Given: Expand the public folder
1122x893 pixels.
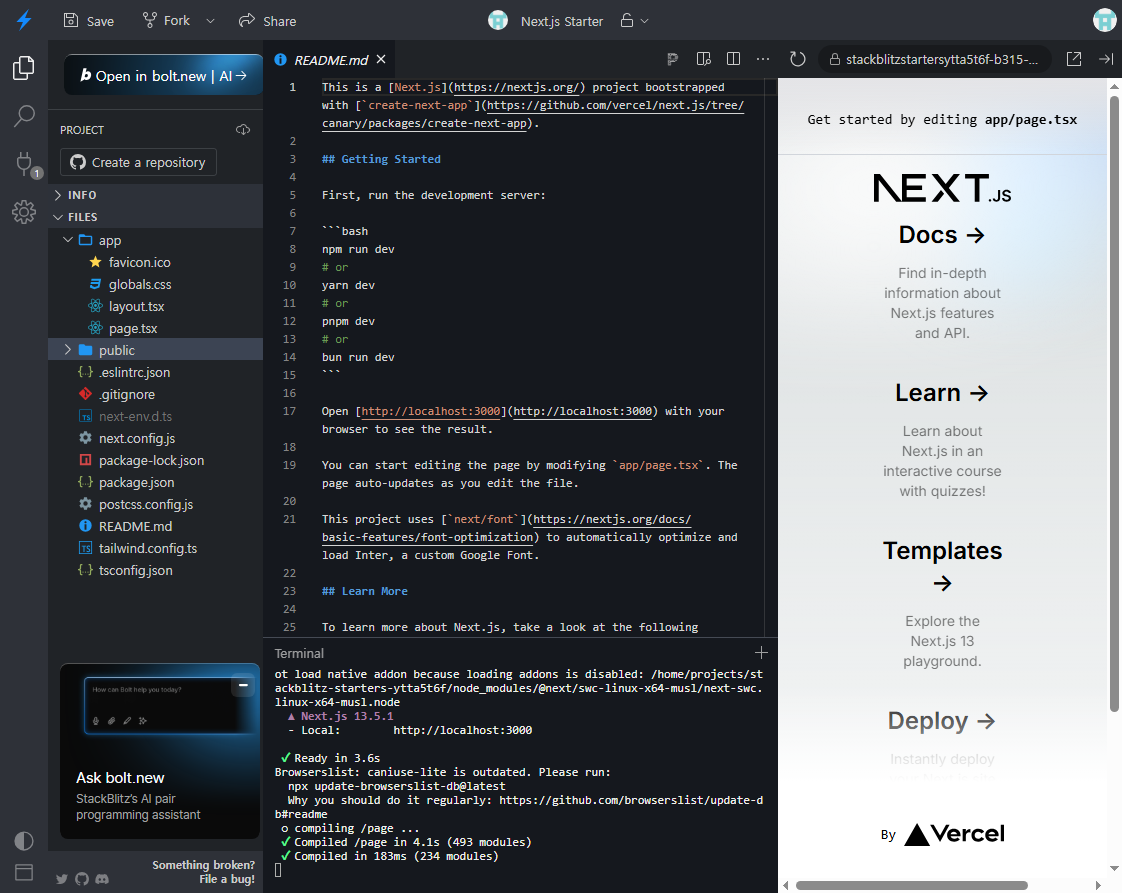Looking at the screenshot, I should tap(155, 350).
